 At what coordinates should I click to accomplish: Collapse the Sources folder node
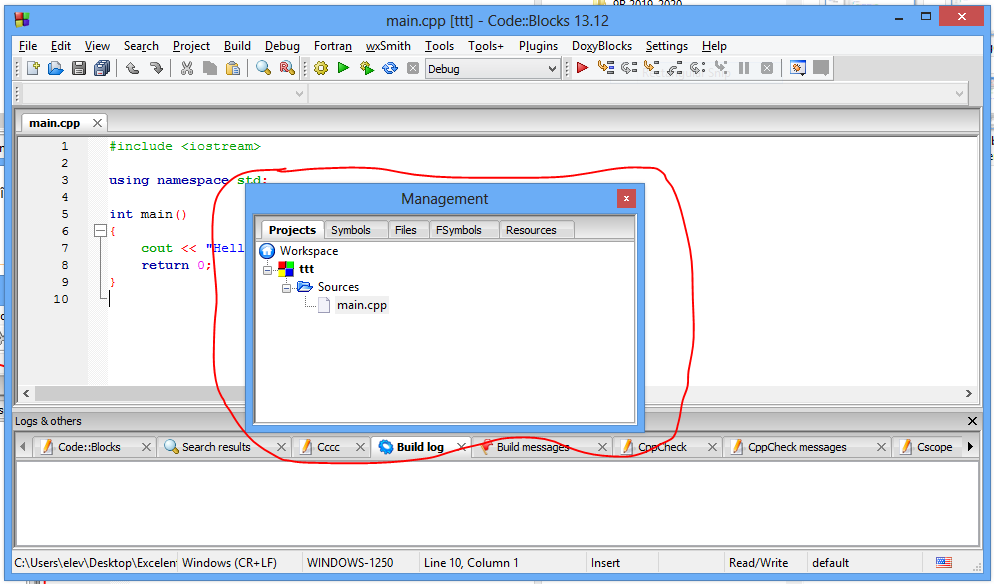(287, 289)
